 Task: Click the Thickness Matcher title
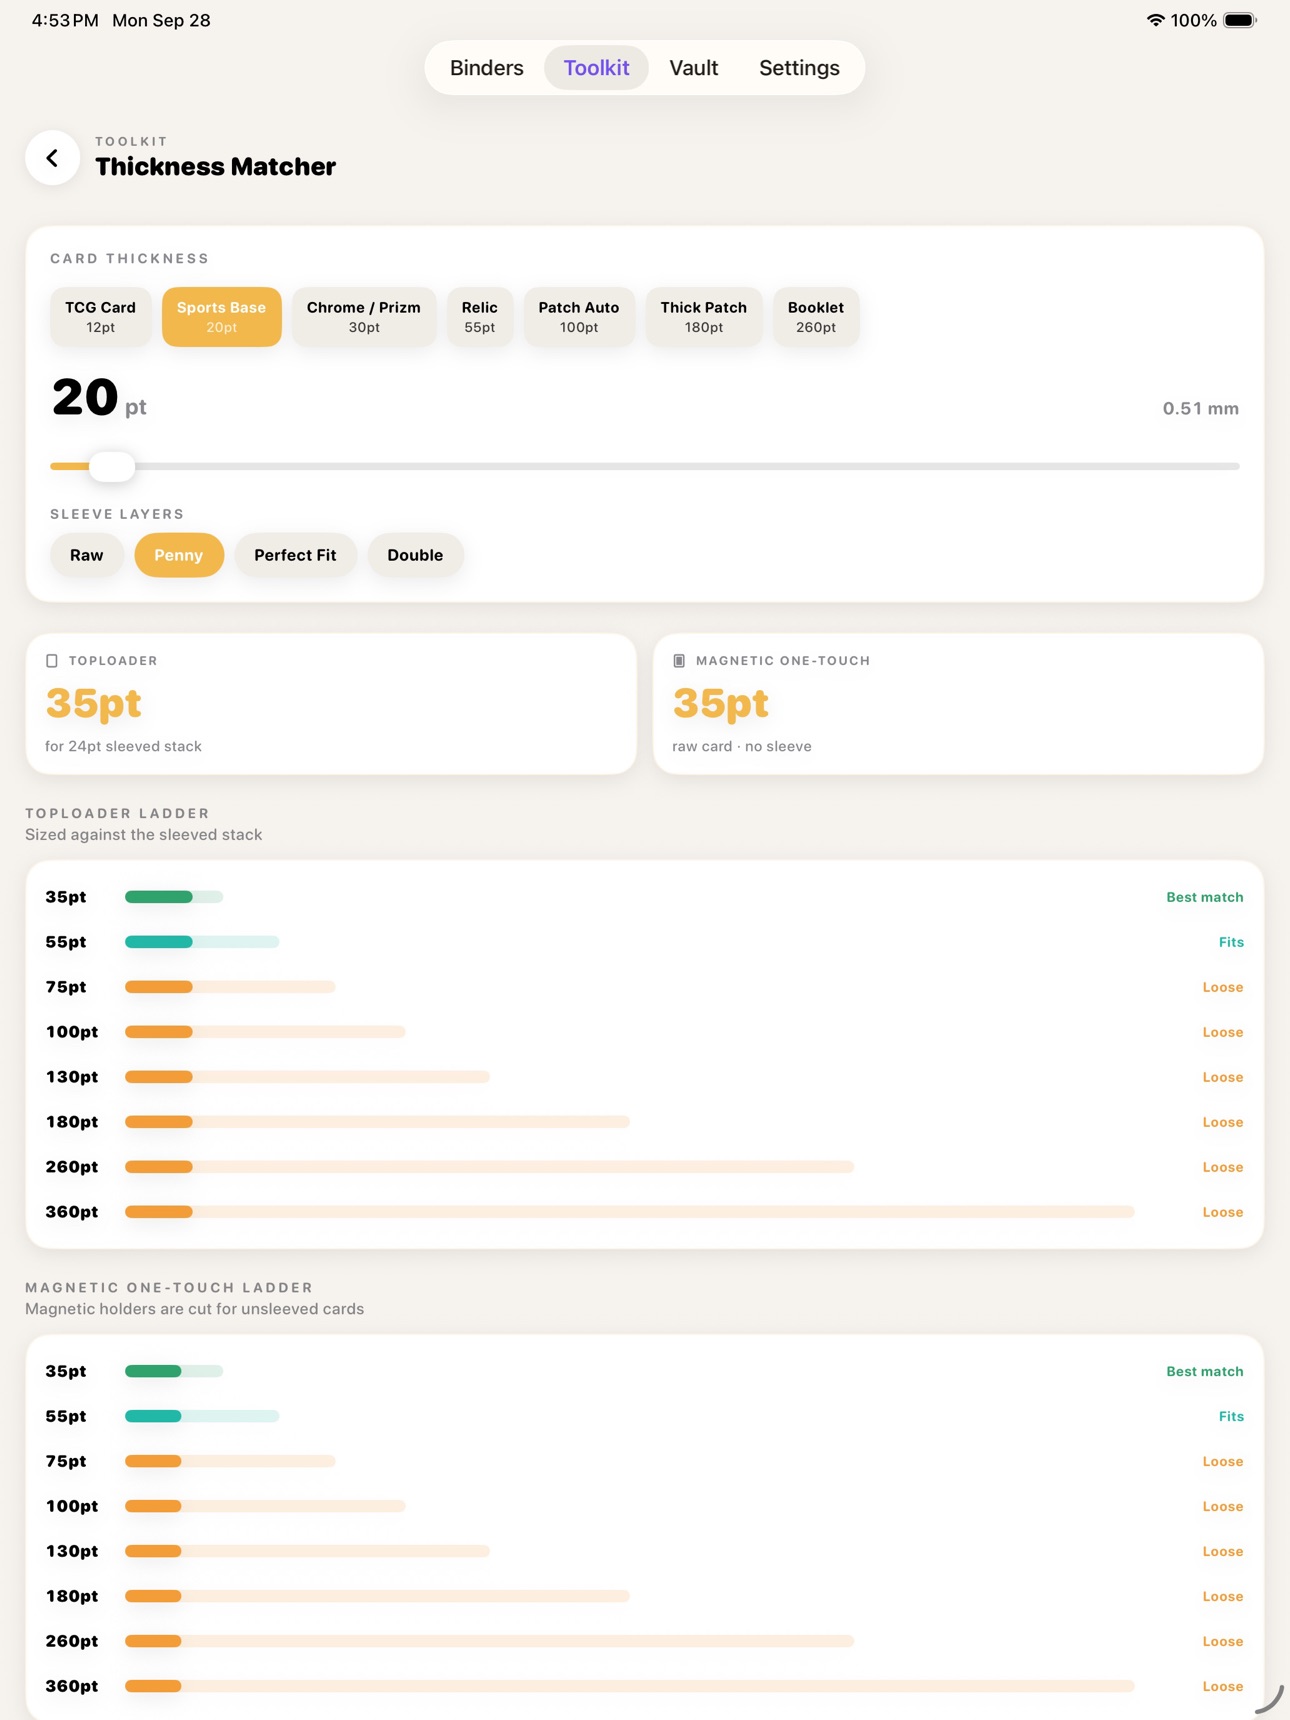(215, 166)
